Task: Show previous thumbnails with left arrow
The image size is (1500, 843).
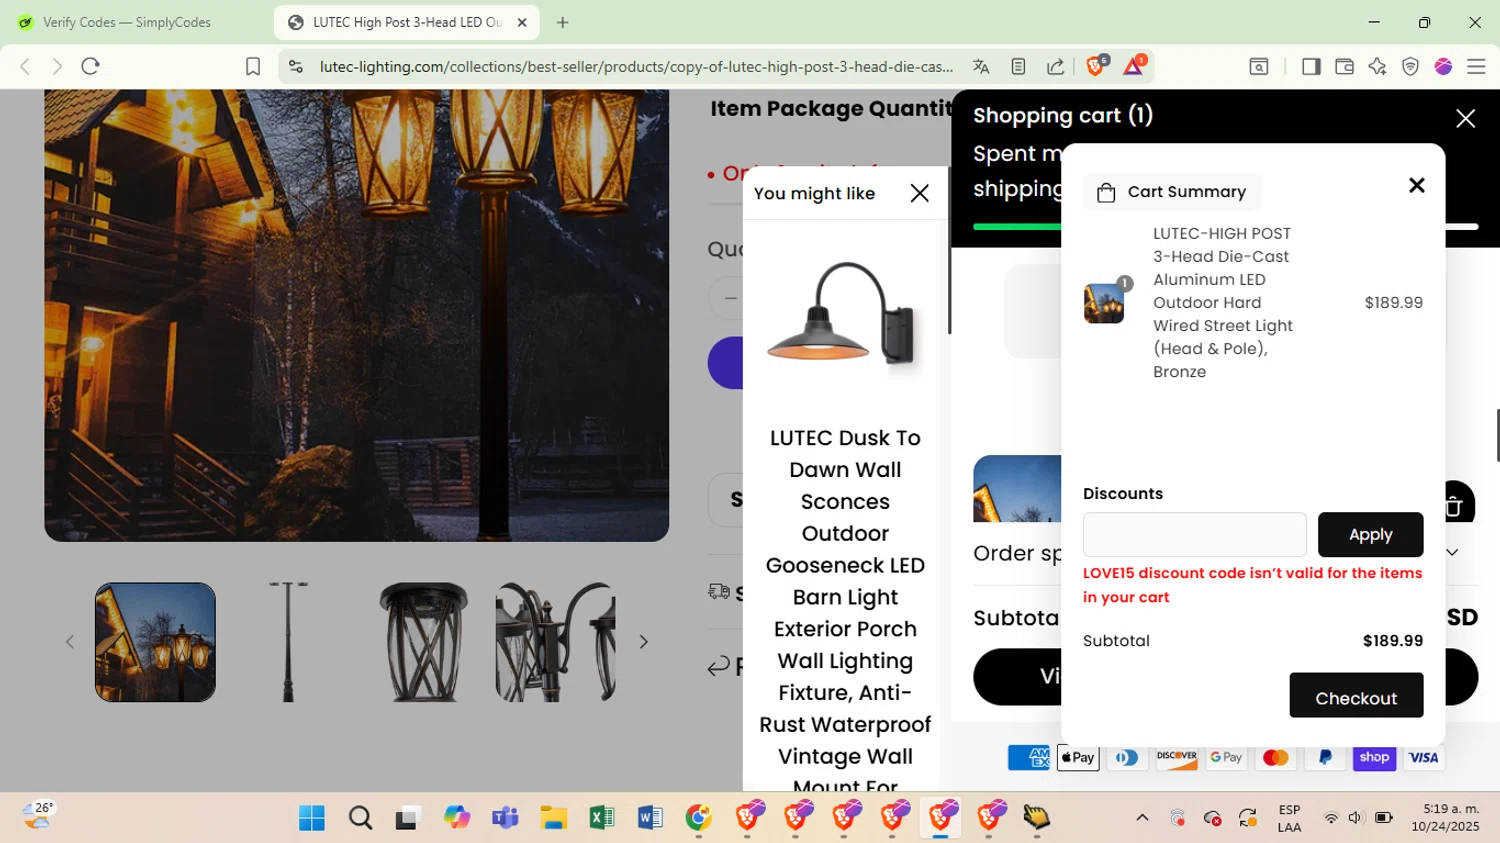Action: 69,642
